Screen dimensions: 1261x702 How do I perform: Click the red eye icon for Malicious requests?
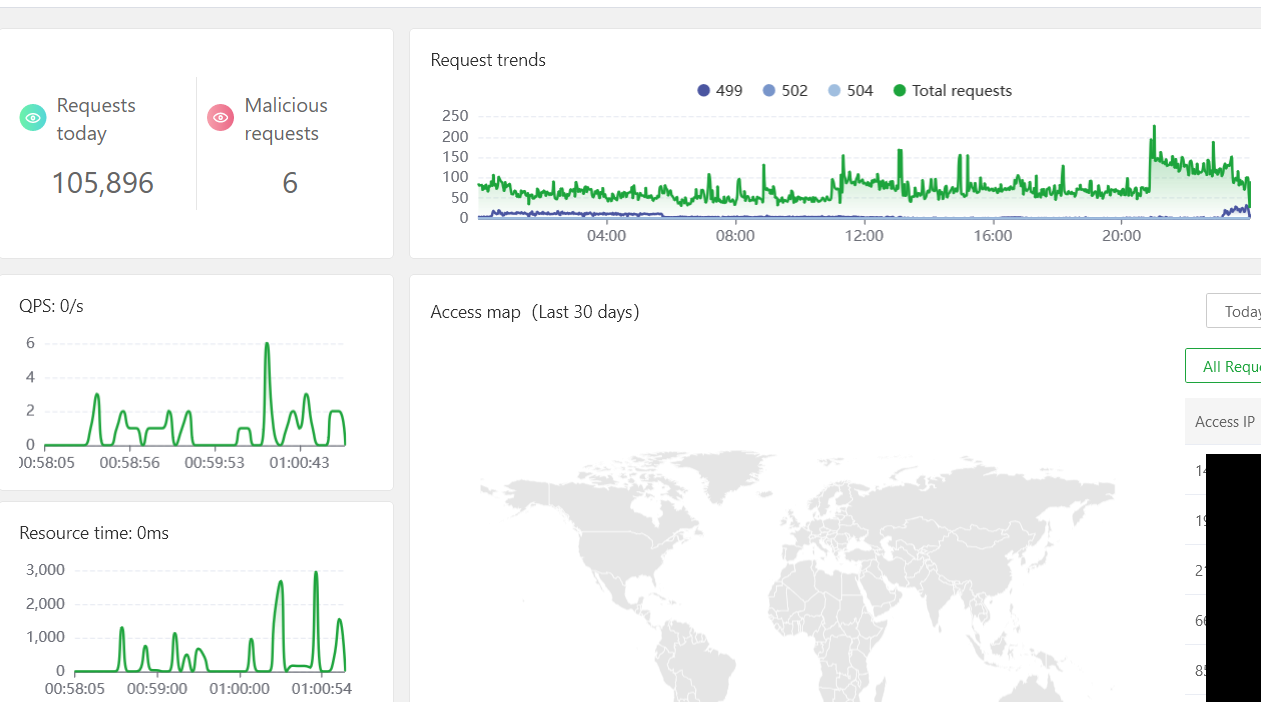click(x=220, y=118)
